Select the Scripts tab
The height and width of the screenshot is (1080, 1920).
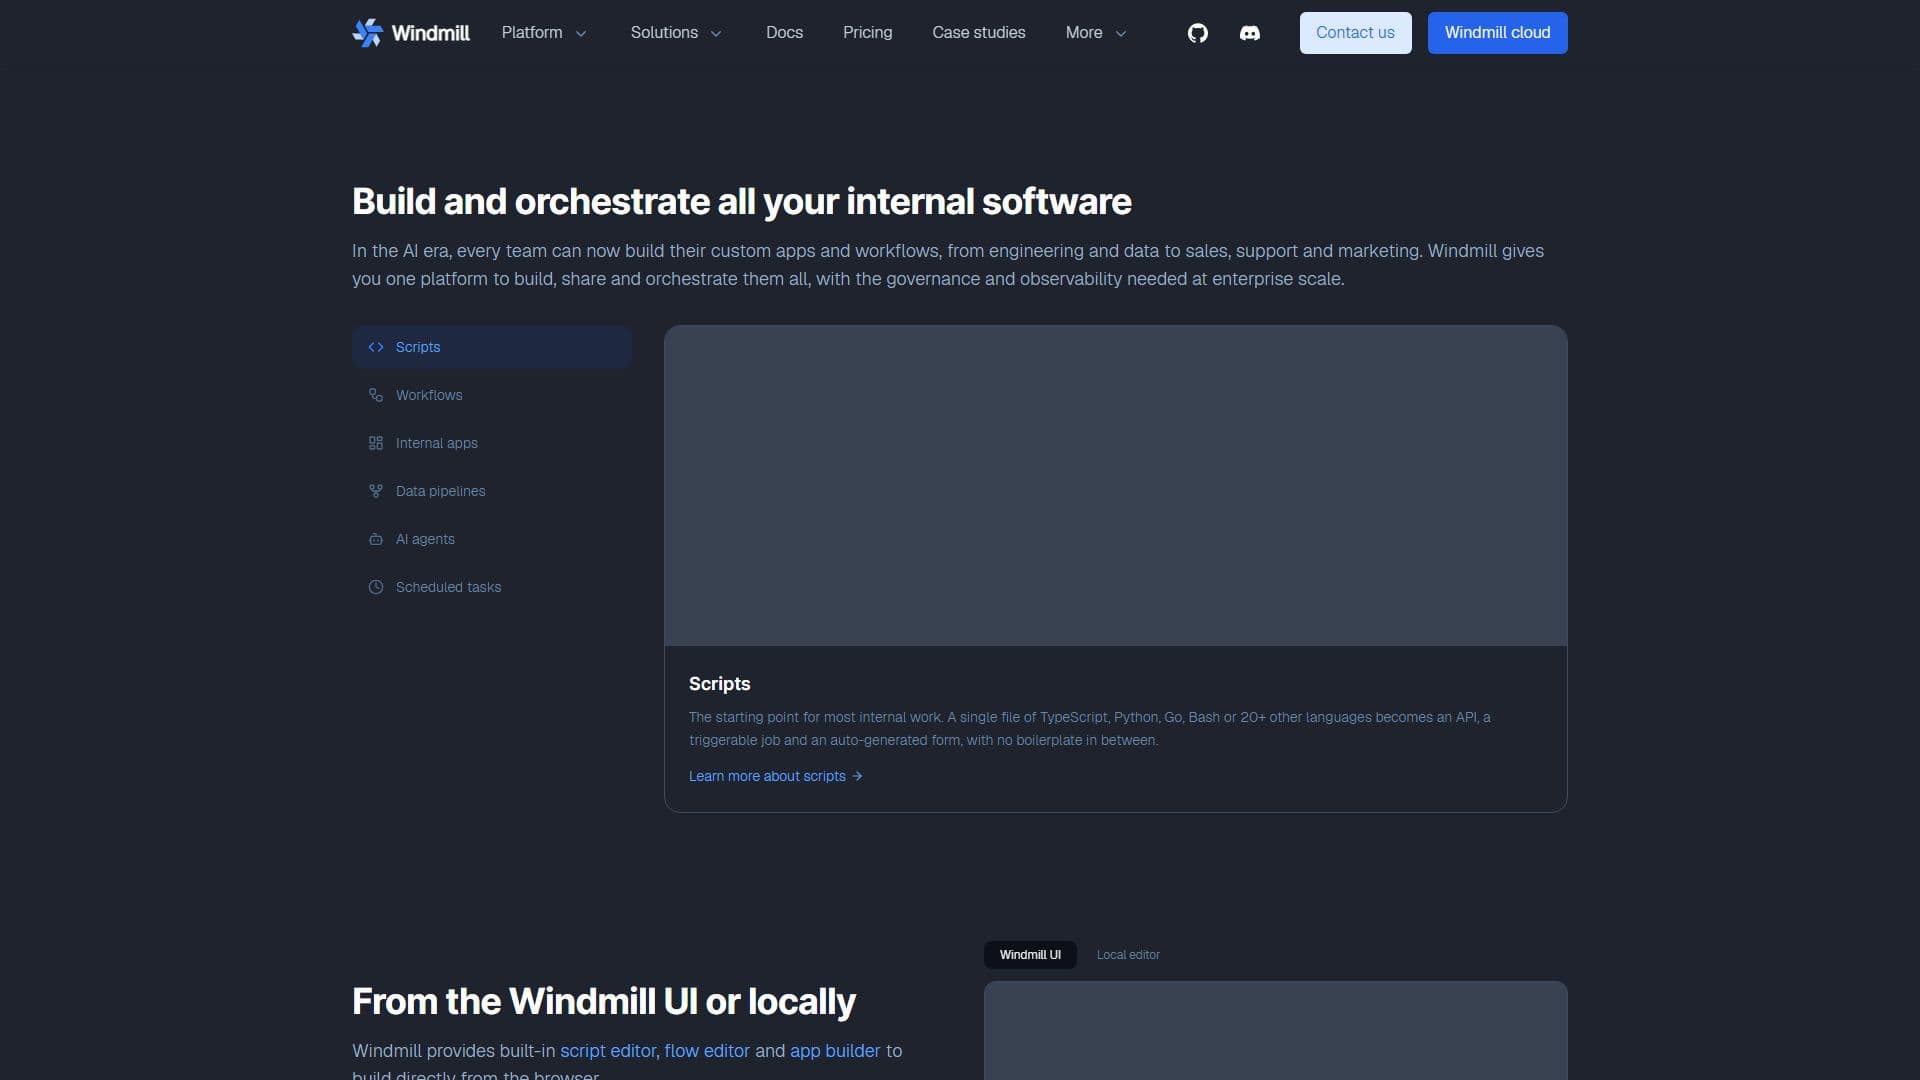492,347
